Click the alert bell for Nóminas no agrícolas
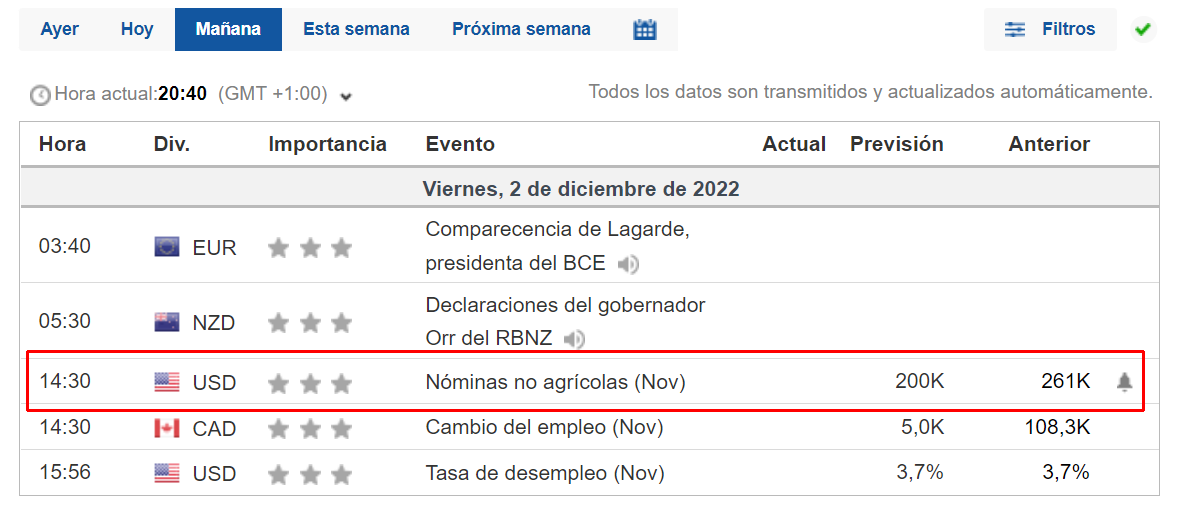The image size is (1183, 517). 1125,382
